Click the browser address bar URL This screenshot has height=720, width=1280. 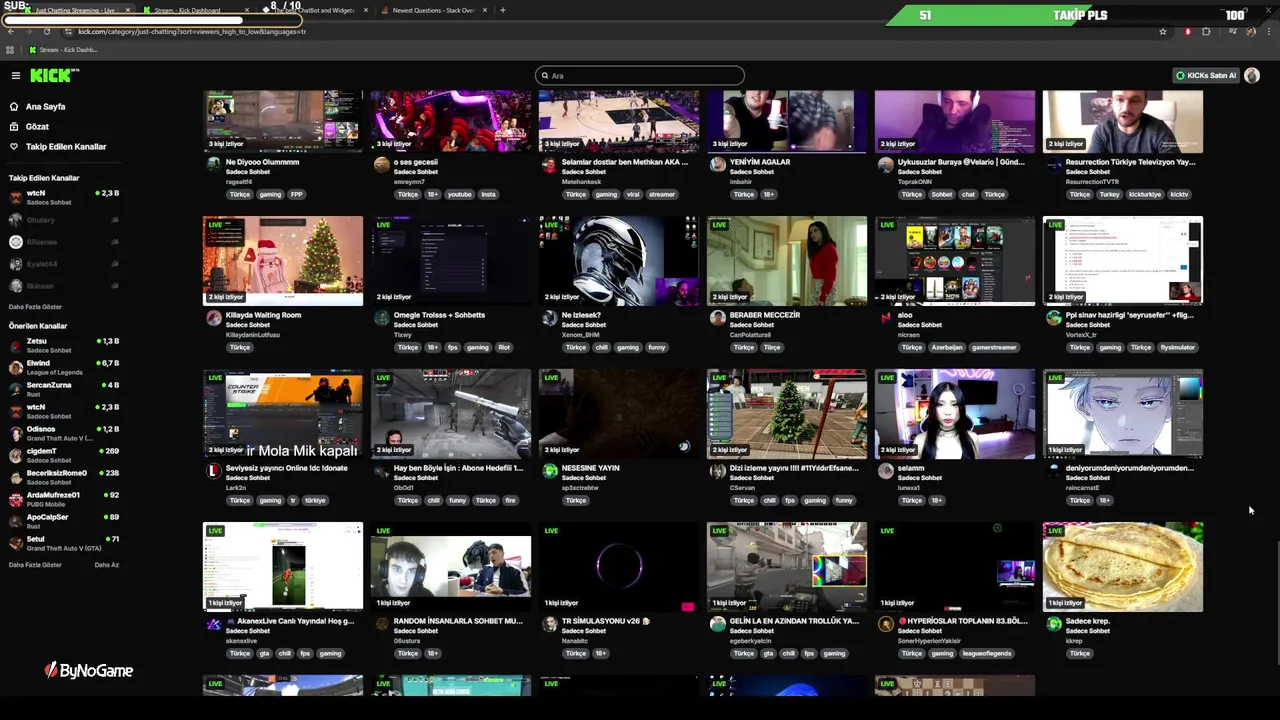click(x=192, y=31)
